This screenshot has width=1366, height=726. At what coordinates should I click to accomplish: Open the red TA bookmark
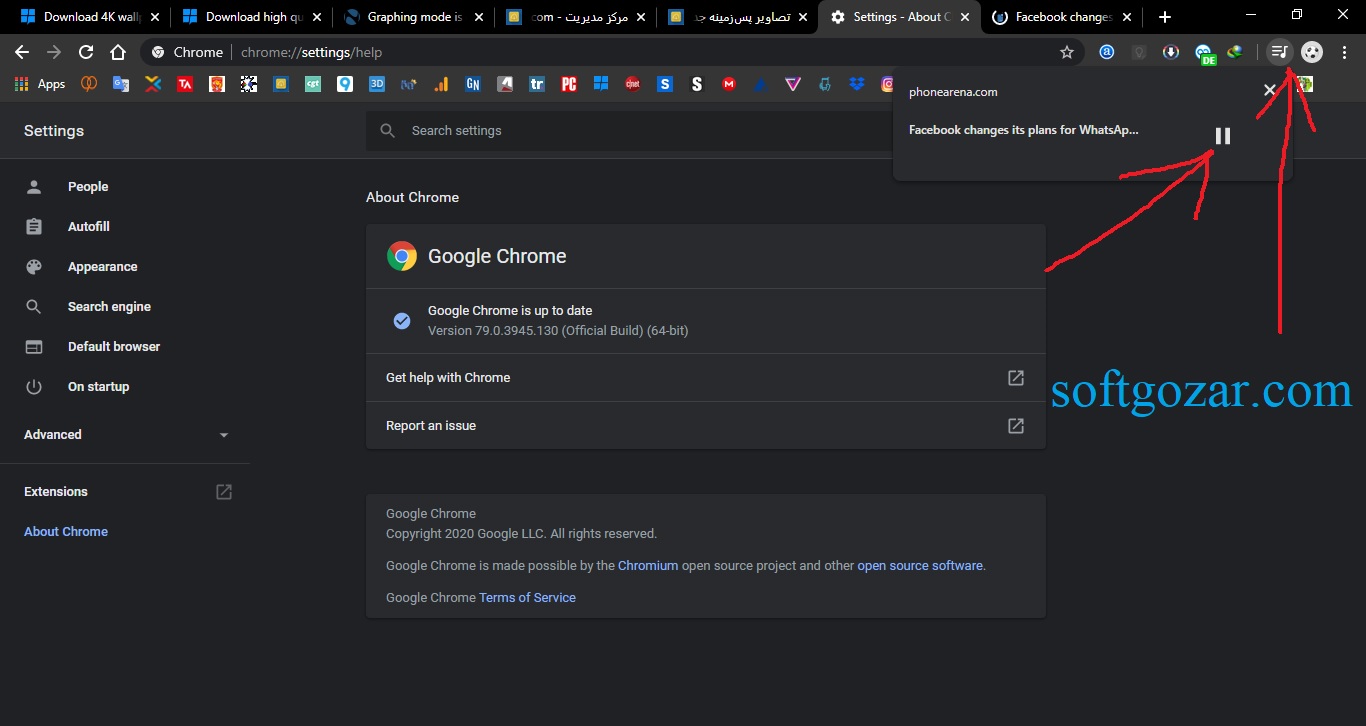185,84
